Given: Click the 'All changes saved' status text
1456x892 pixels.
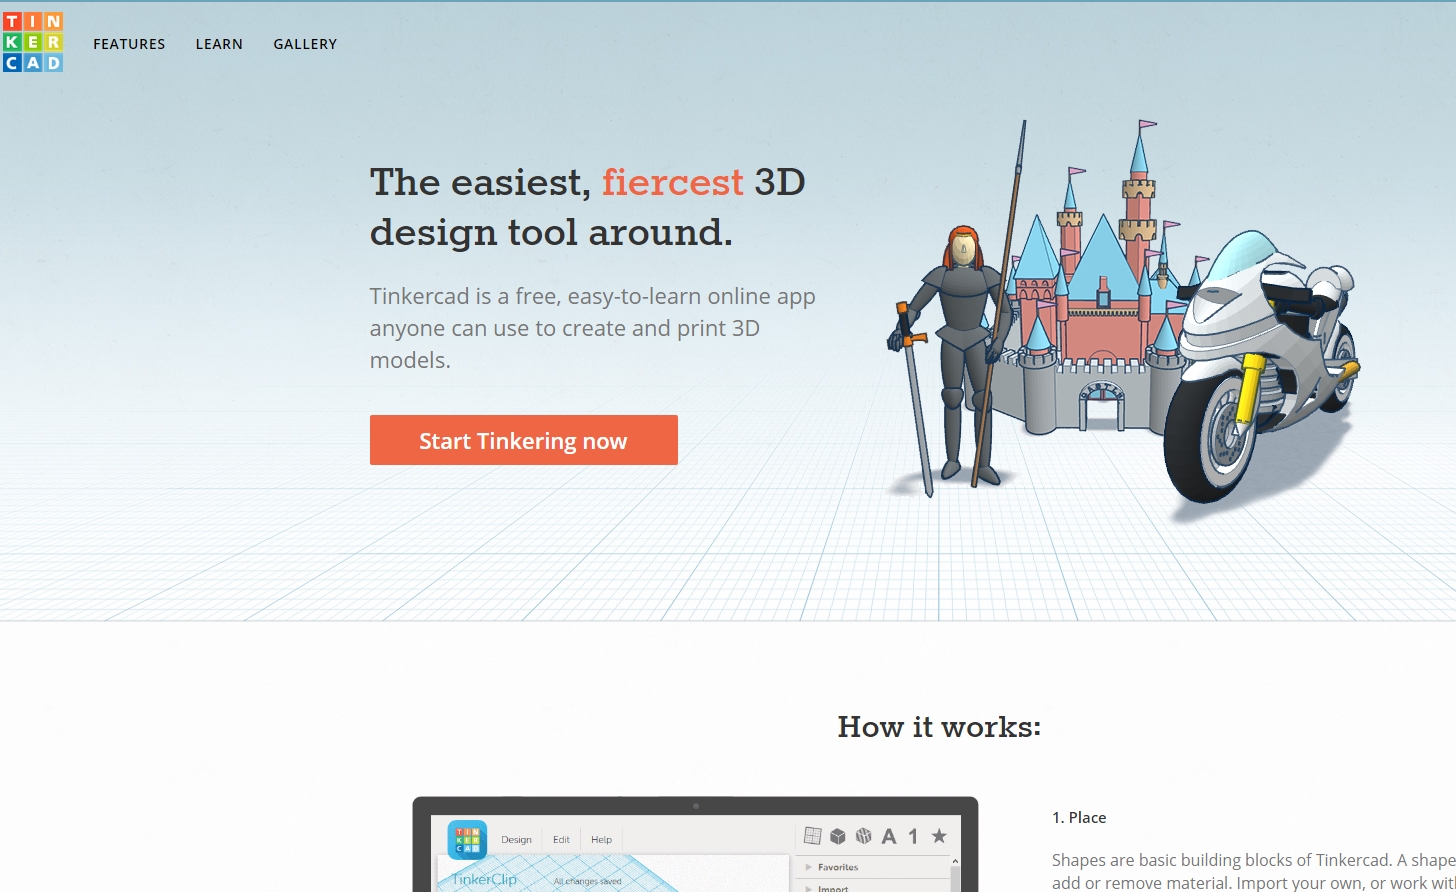Looking at the screenshot, I should (x=587, y=881).
